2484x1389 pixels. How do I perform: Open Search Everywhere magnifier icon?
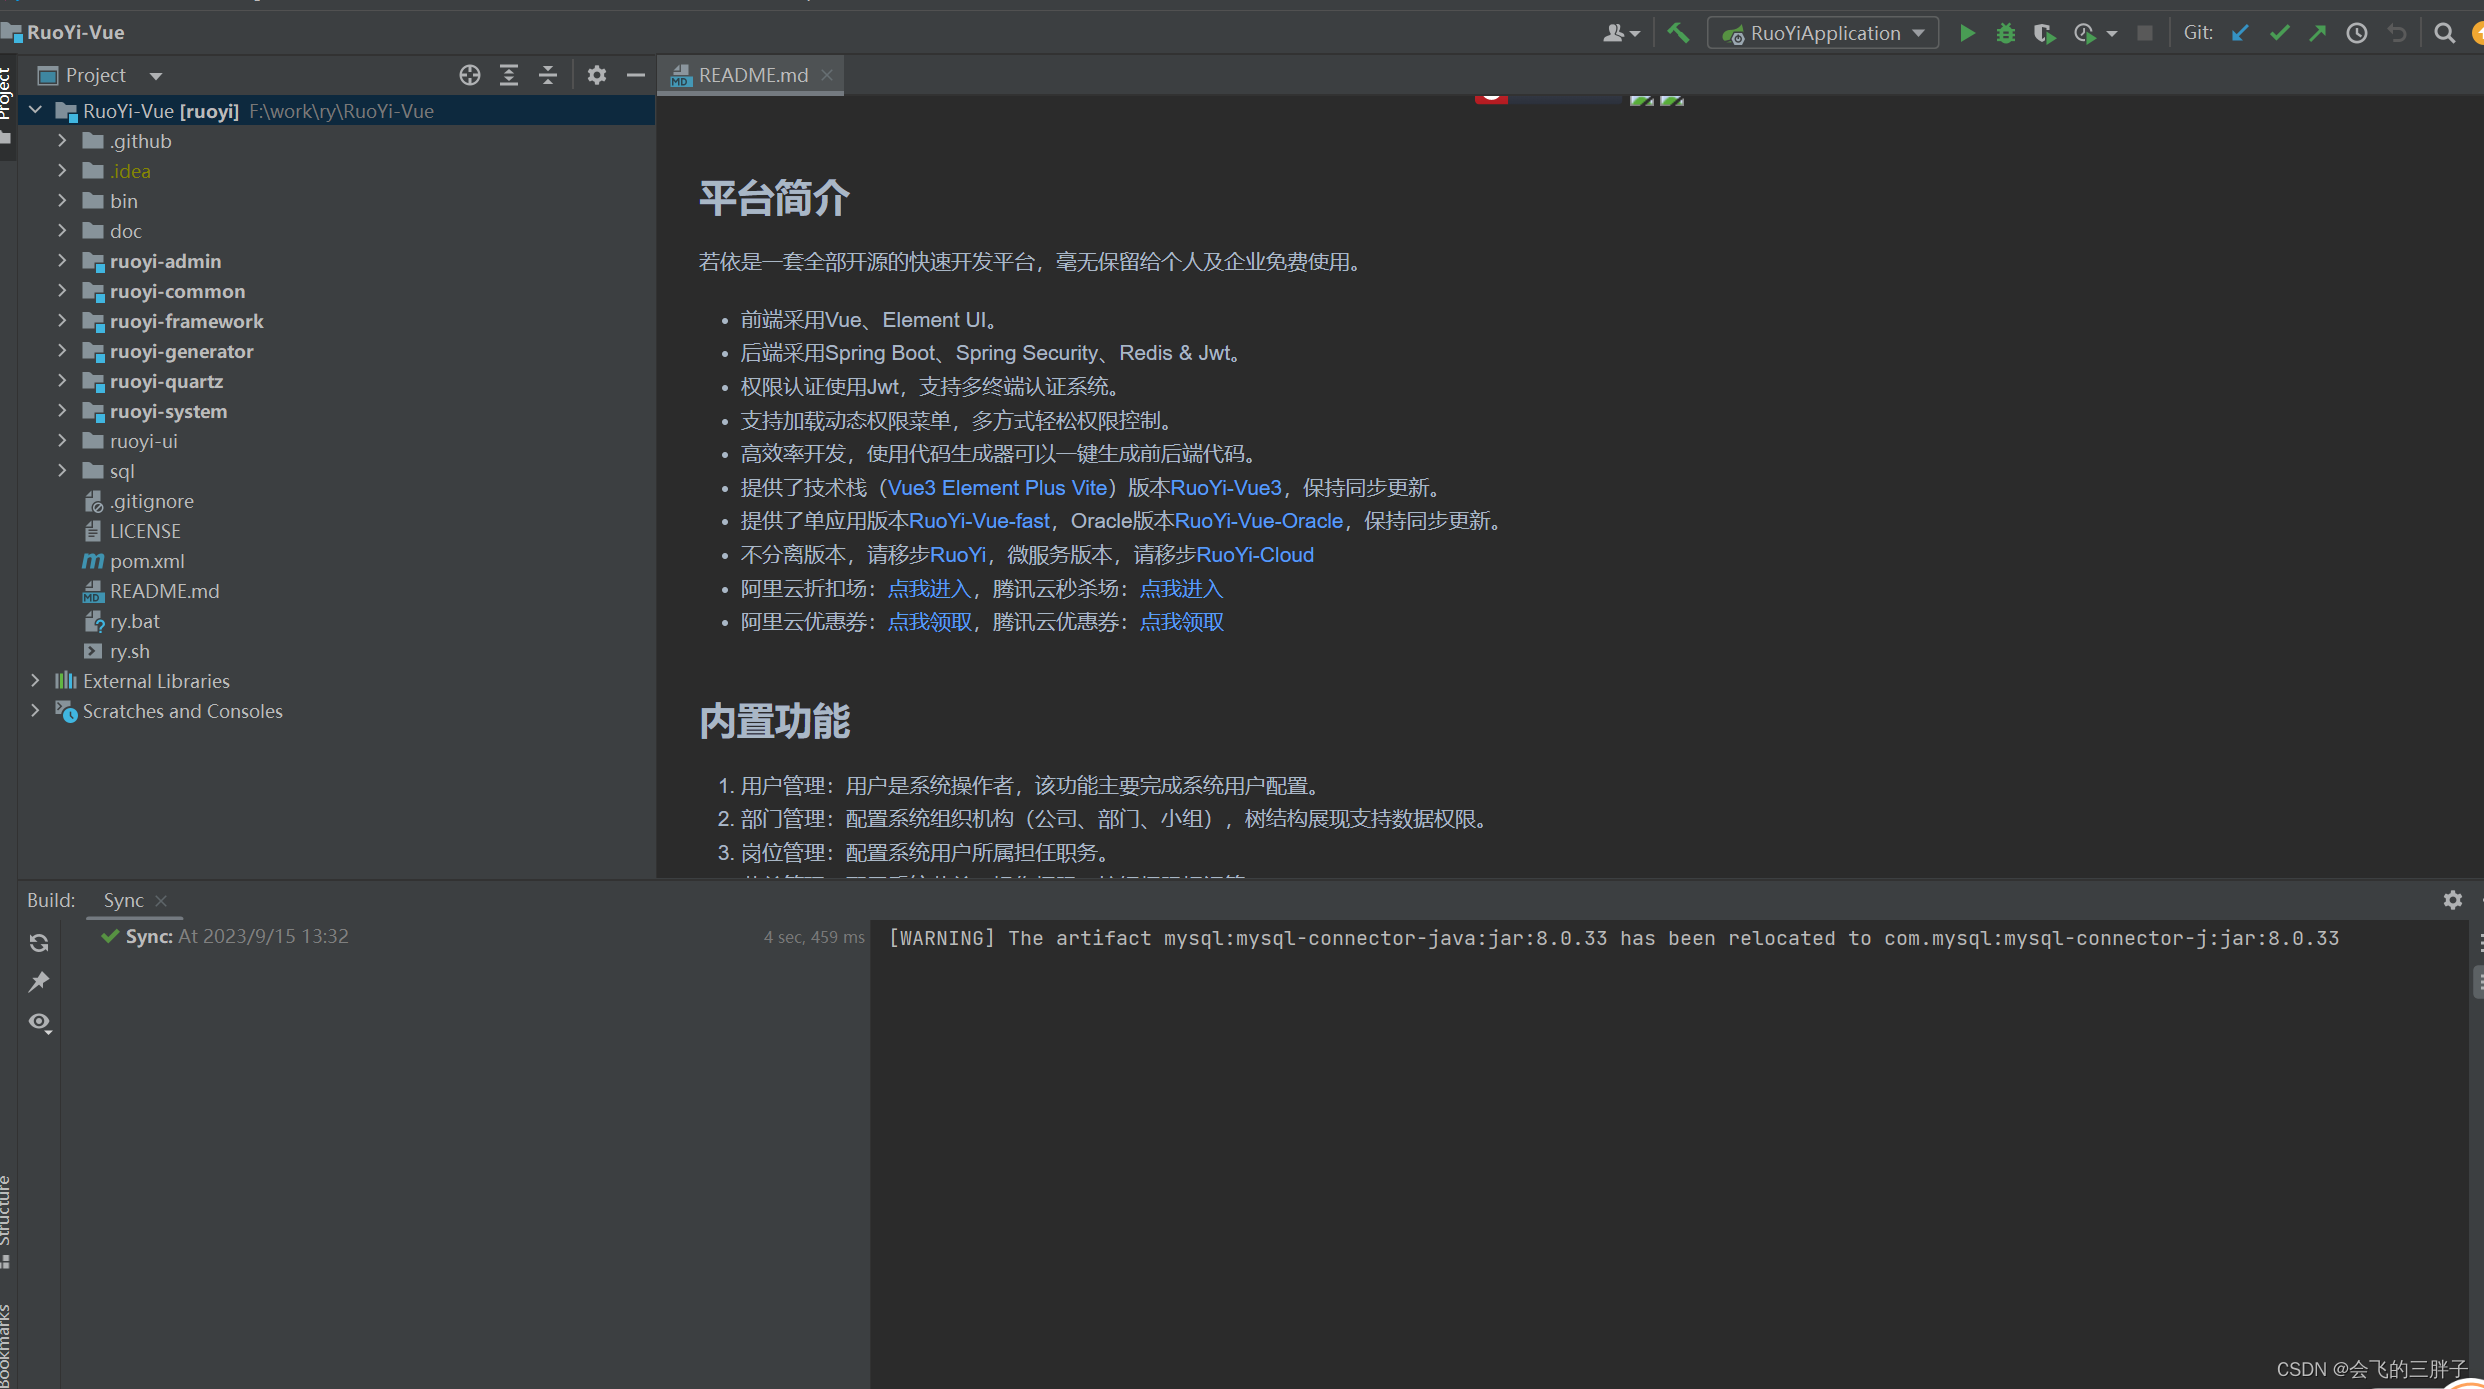click(2444, 33)
